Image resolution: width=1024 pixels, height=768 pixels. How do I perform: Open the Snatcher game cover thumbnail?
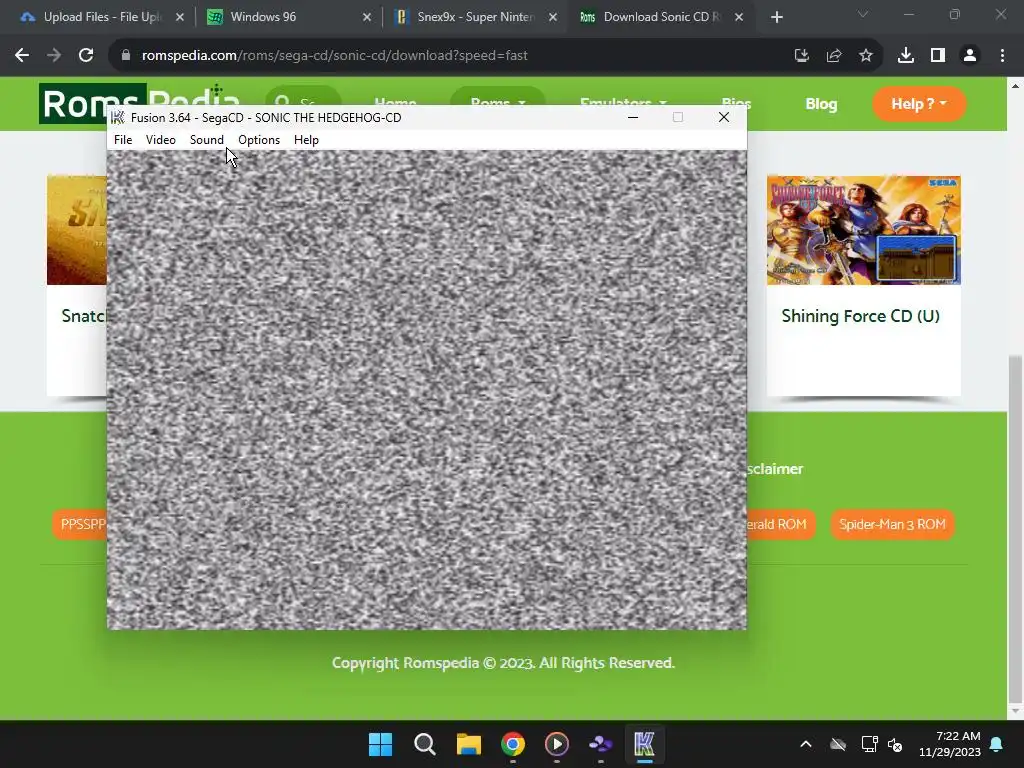77,230
